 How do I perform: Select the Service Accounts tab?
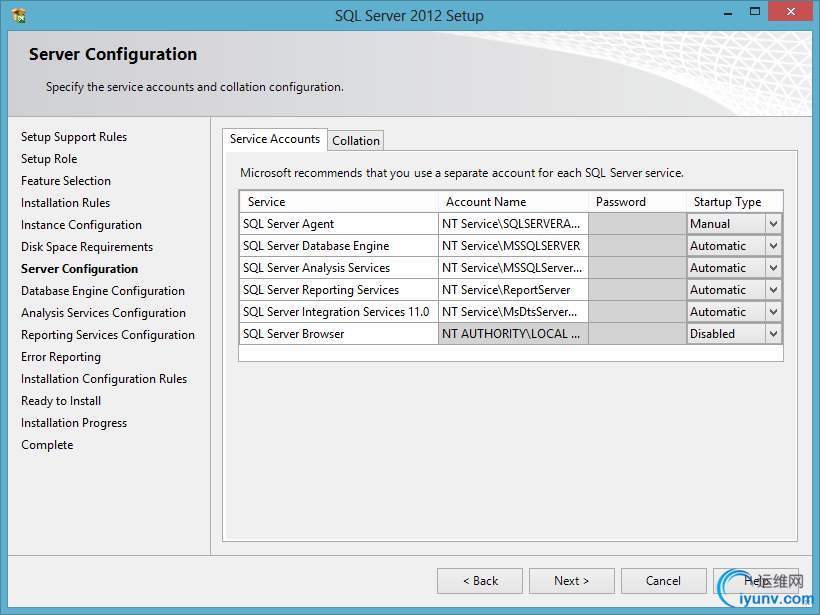tap(275, 139)
